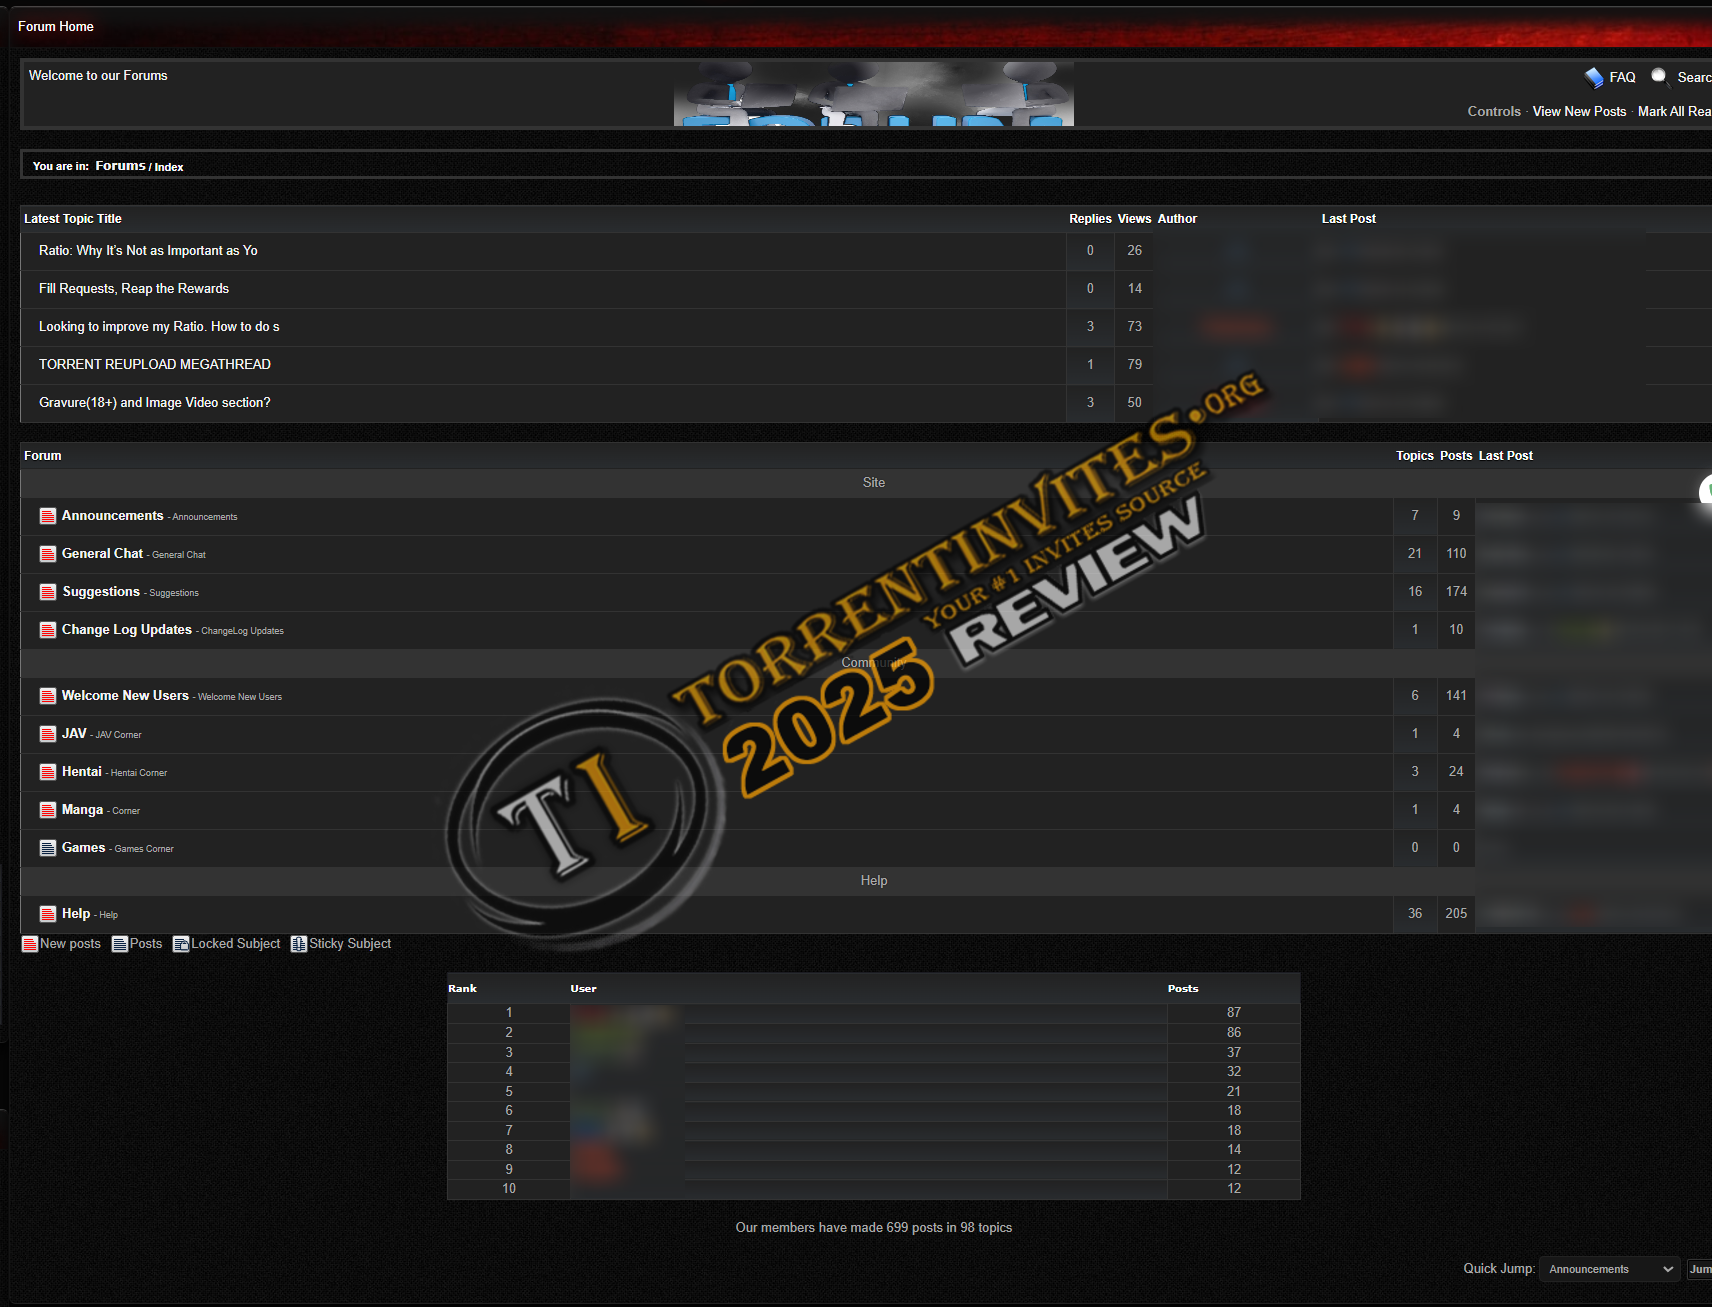Open the General Chat forum

click(102, 554)
